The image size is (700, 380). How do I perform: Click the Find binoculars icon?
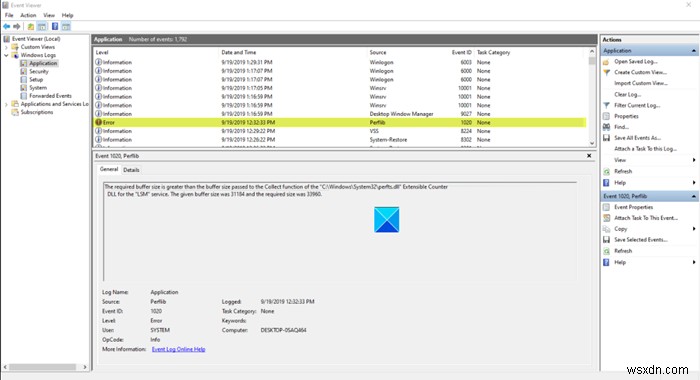point(606,127)
